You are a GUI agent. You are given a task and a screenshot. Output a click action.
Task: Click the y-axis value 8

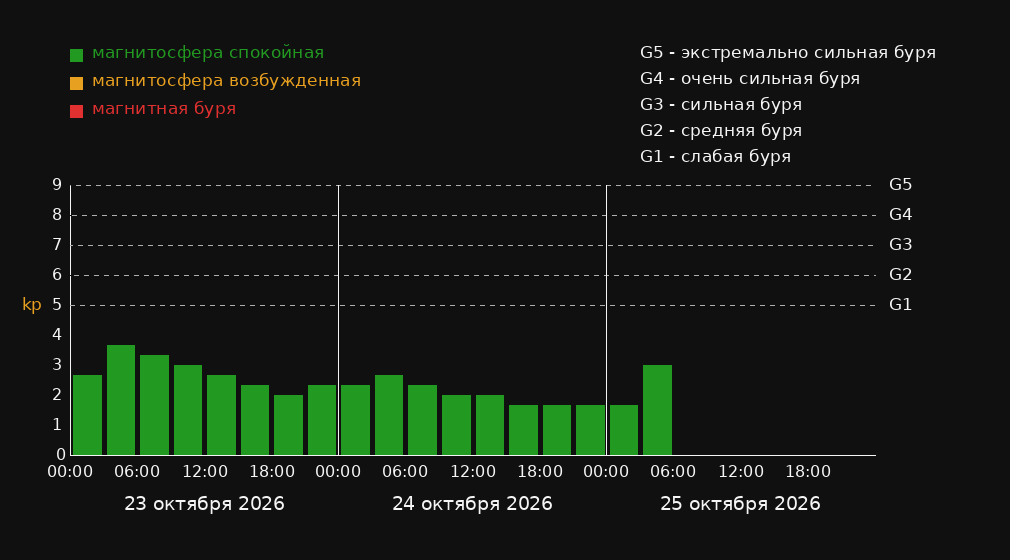click(57, 215)
